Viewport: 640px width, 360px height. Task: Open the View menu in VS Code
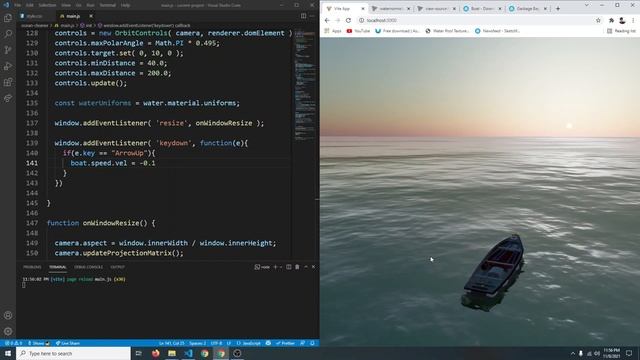pyautogui.click(x=66, y=5)
